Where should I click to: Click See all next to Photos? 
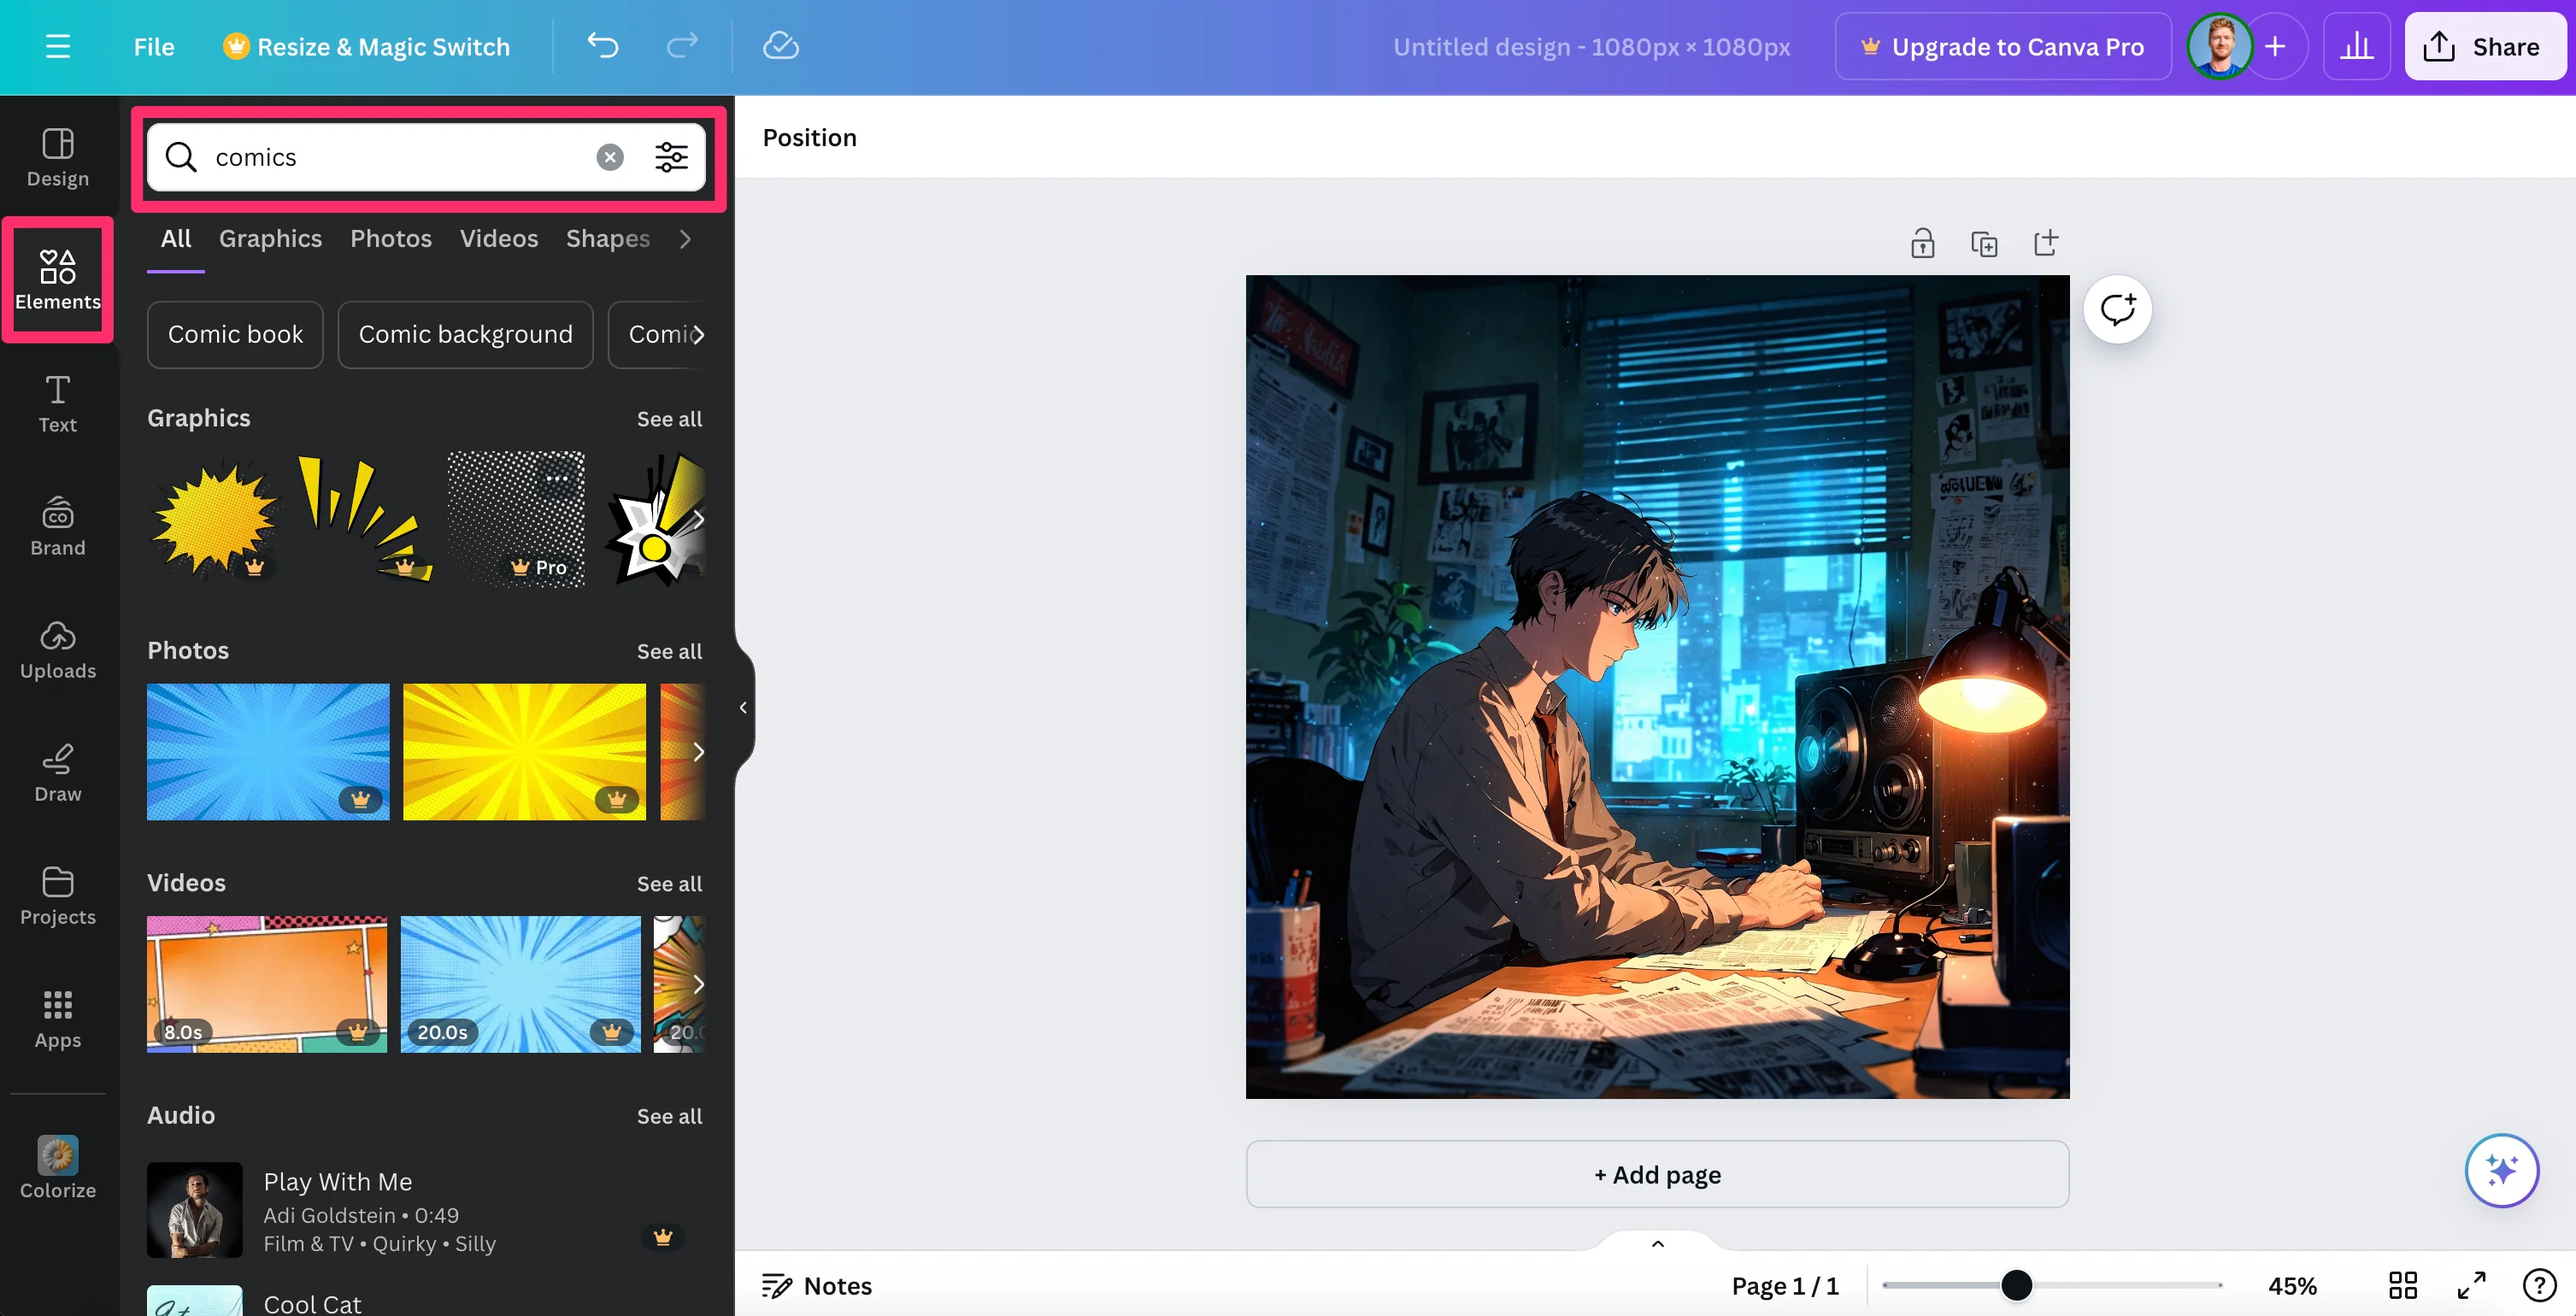(x=669, y=651)
